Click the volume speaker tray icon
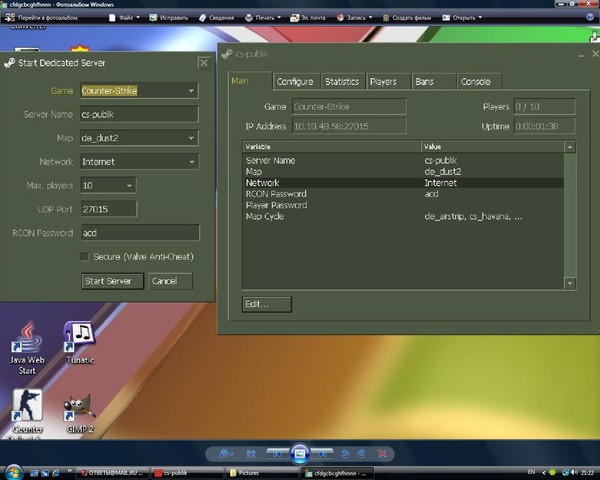 [x=574, y=472]
